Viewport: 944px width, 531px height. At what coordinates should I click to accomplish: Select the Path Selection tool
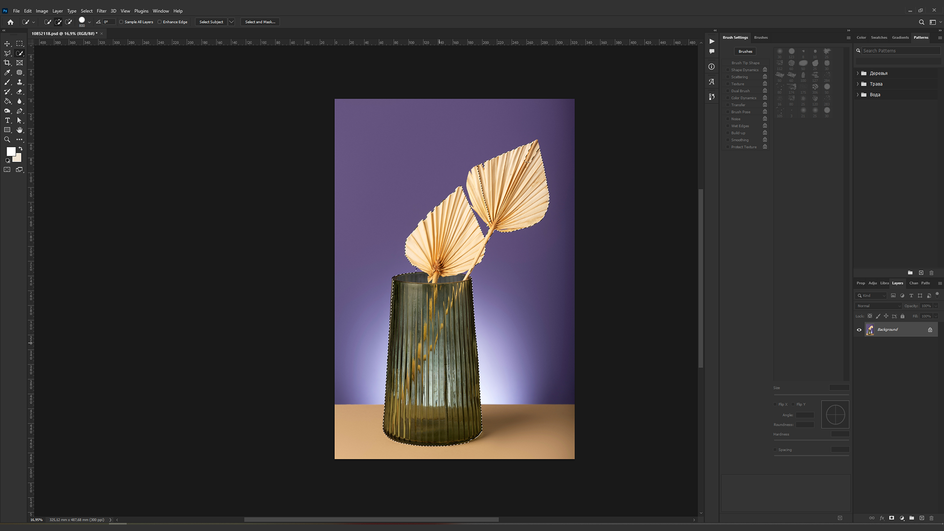click(19, 120)
